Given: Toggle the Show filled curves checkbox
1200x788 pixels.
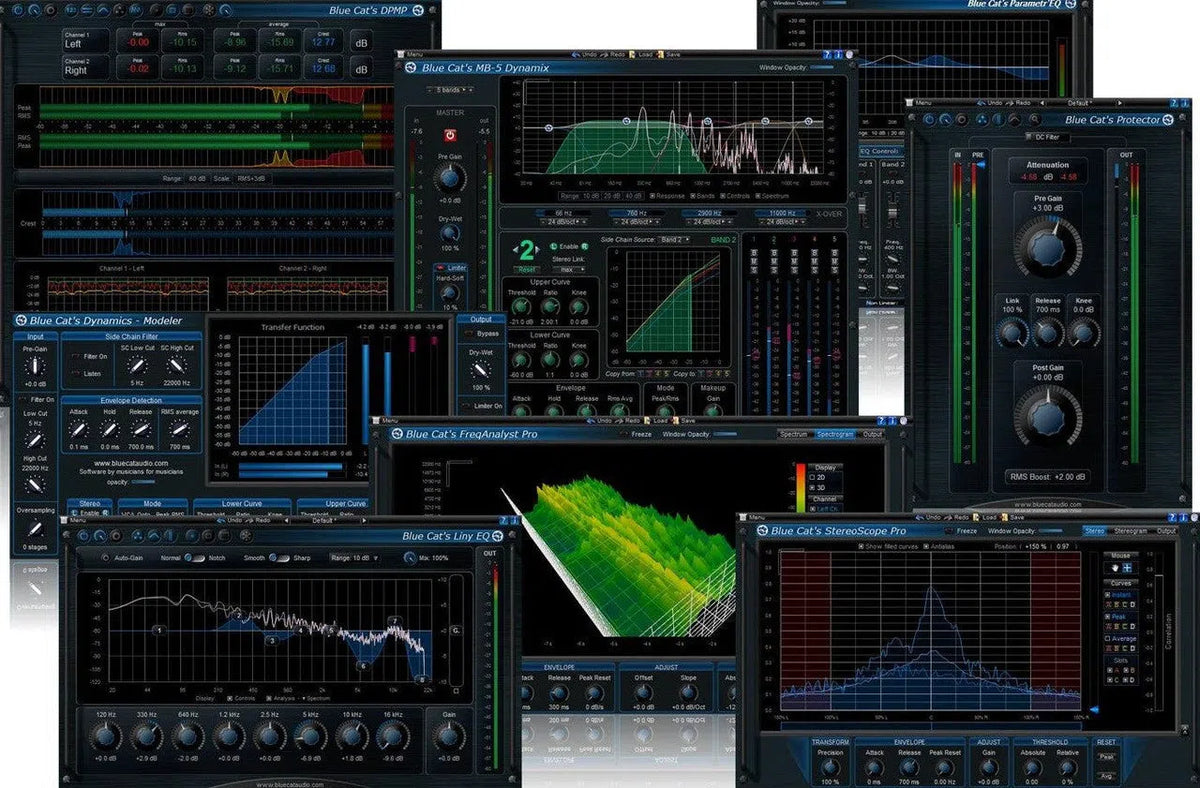Looking at the screenshot, I should tap(861, 548).
